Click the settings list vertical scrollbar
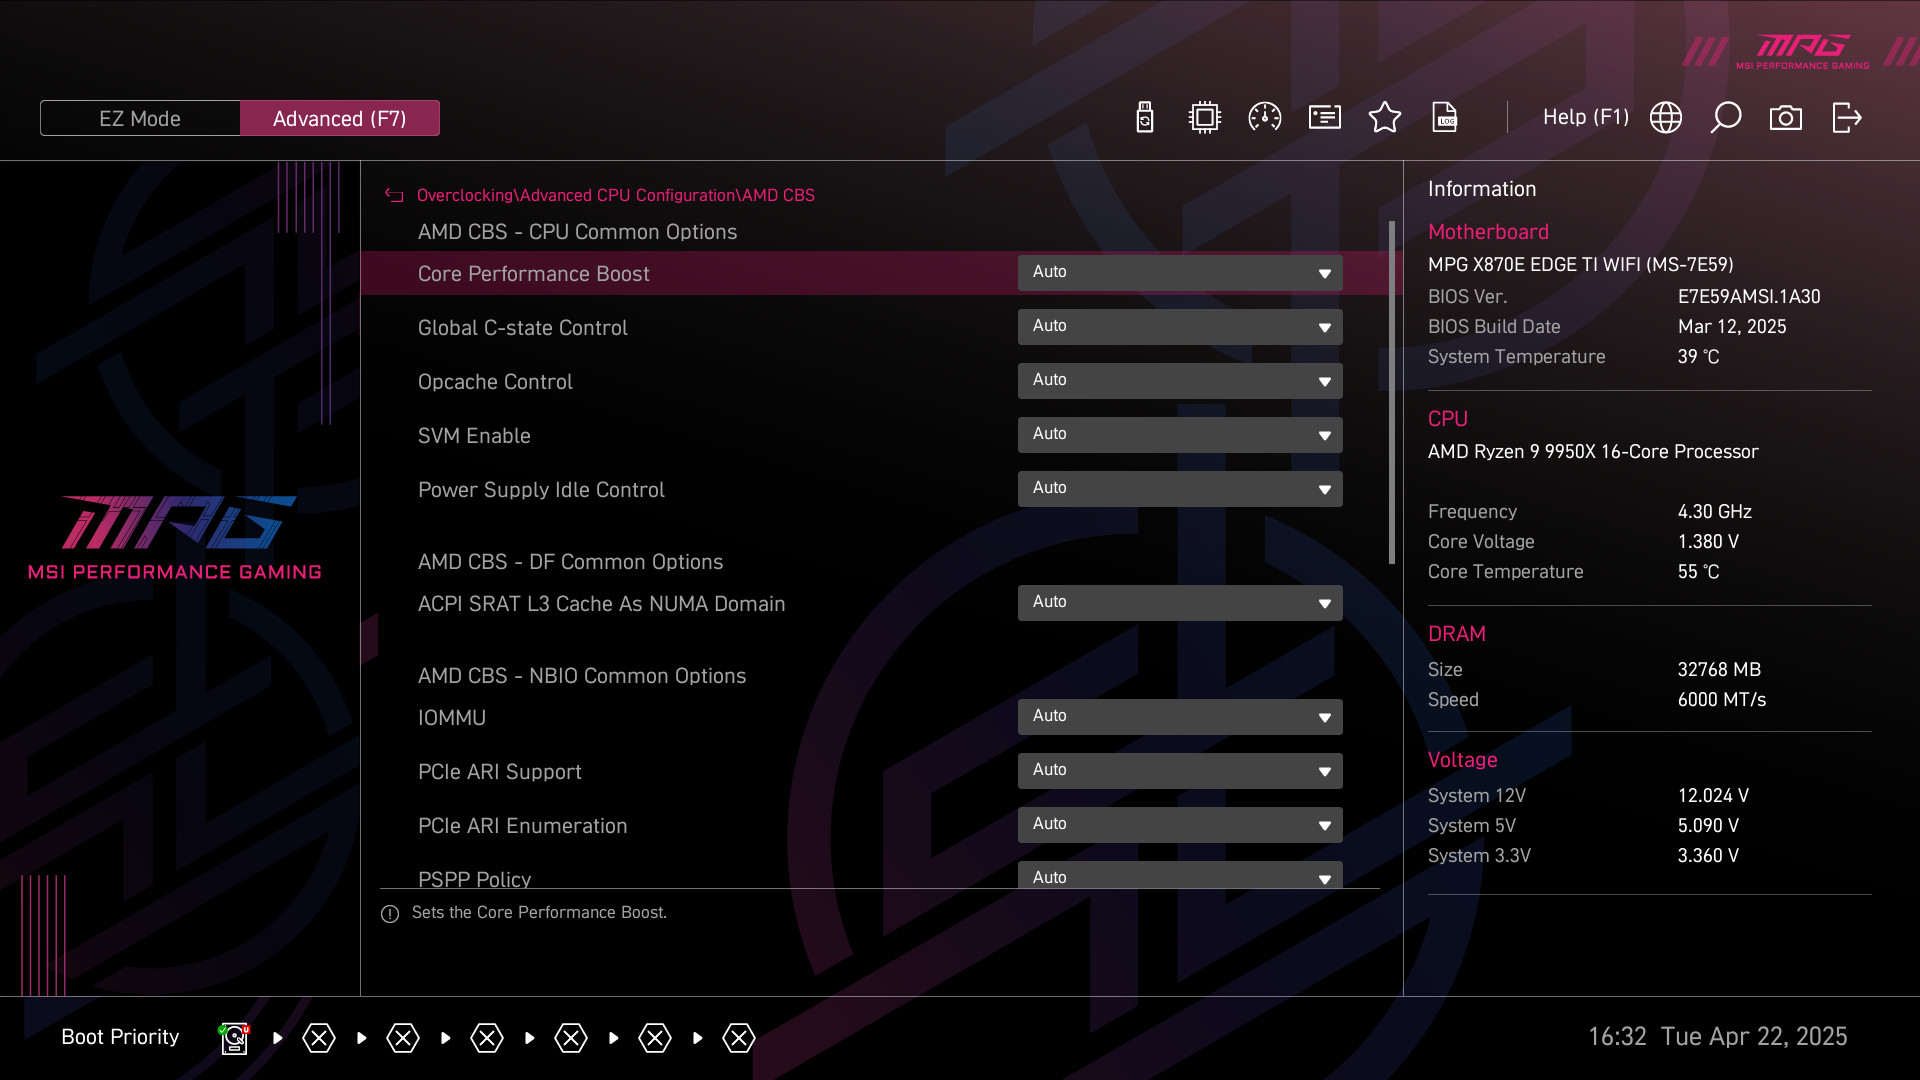Viewport: 1920px width, 1080px height. pyautogui.click(x=1392, y=392)
